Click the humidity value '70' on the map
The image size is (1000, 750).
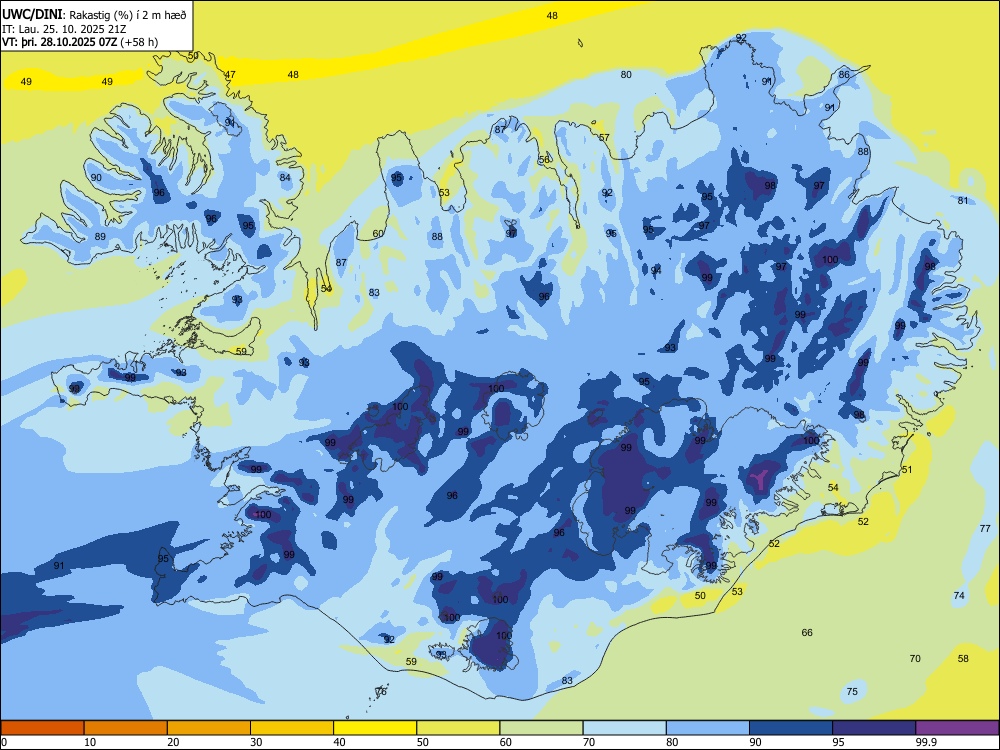pos(915,659)
